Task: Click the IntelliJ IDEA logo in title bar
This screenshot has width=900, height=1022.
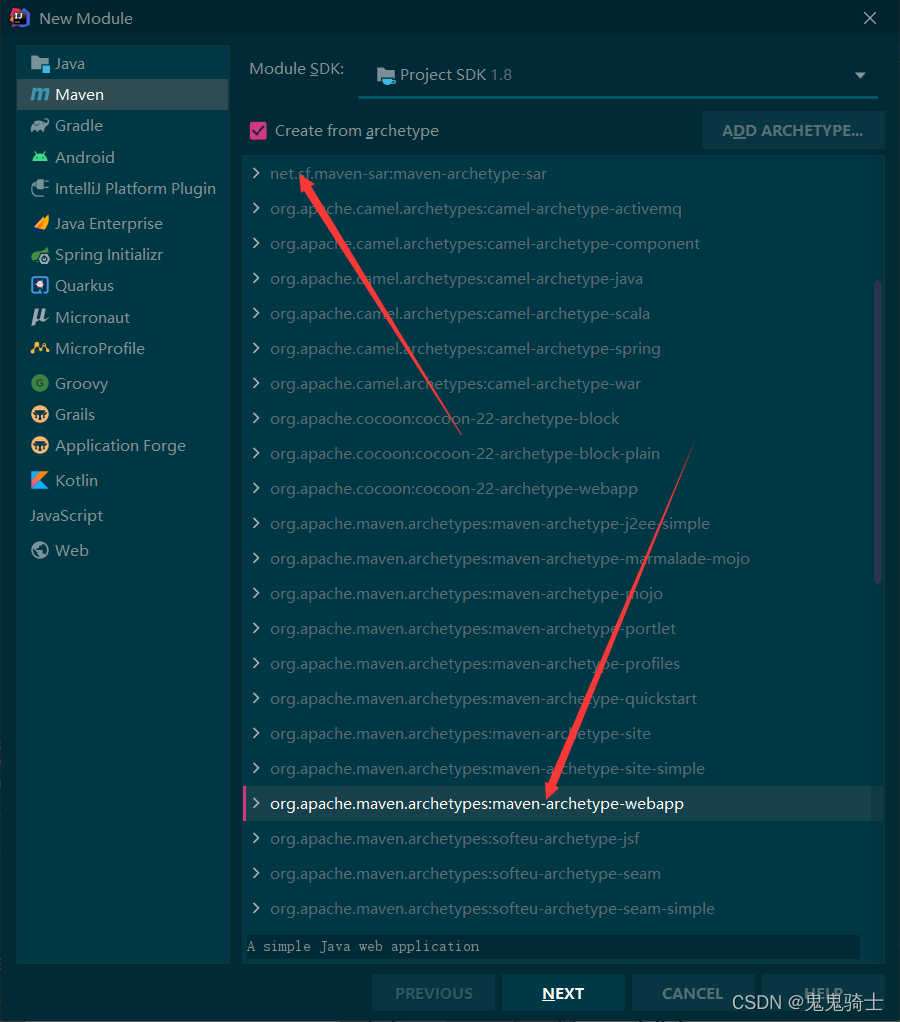Action: [20, 18]
